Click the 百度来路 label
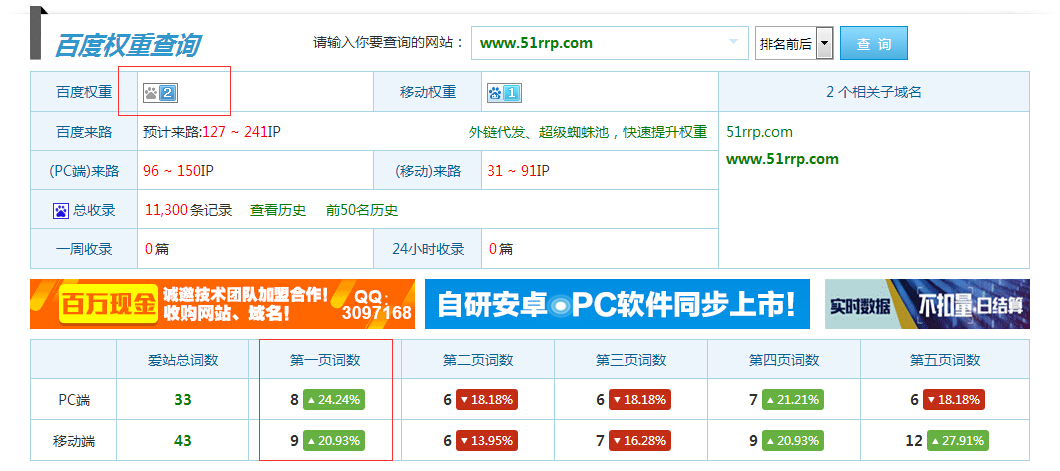The height and width of the screenshot is (471, 1060). (x=84, y=132)
